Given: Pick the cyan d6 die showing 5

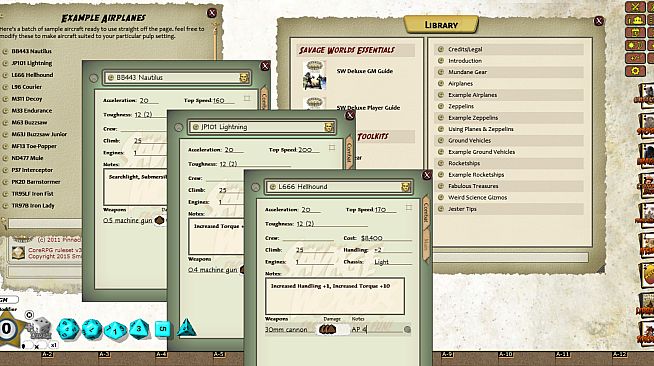Looking at the screenshot, I should tap(163, 329).
